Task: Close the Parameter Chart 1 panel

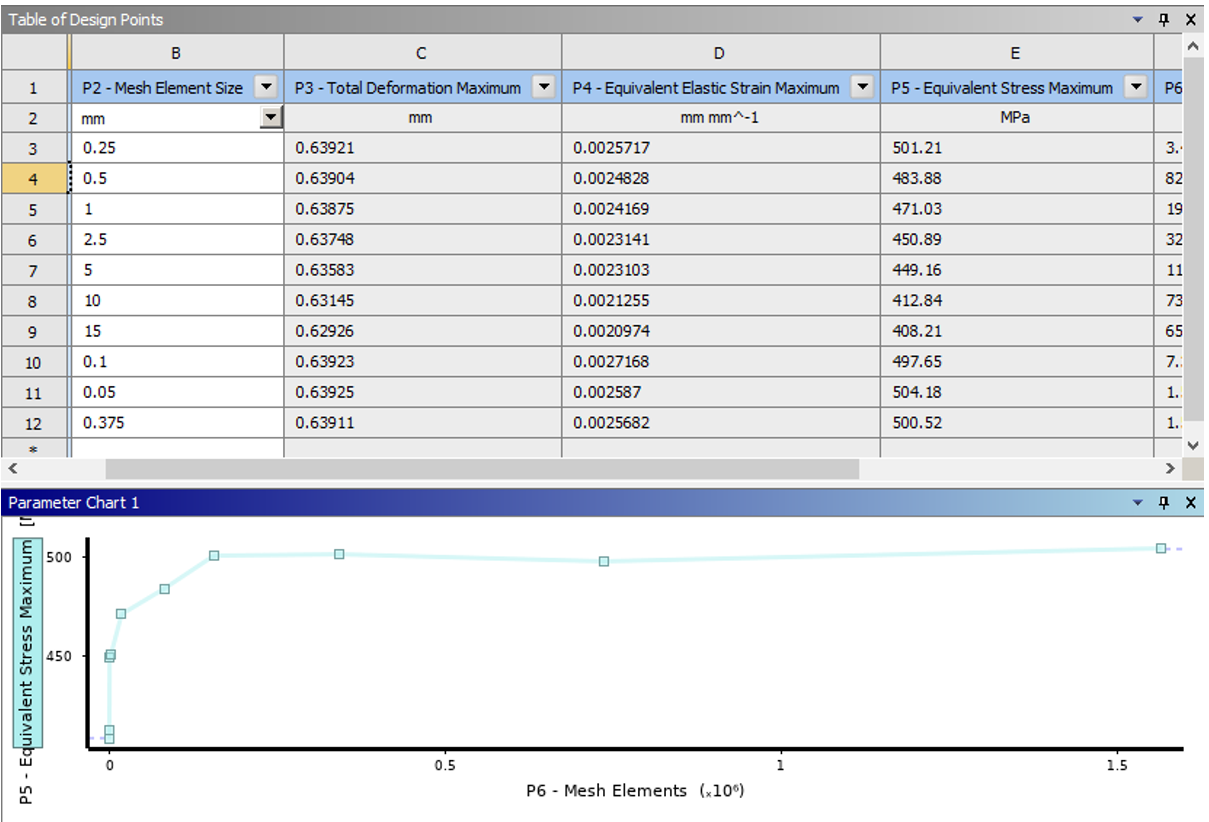Action: (x=1190, y=503)
